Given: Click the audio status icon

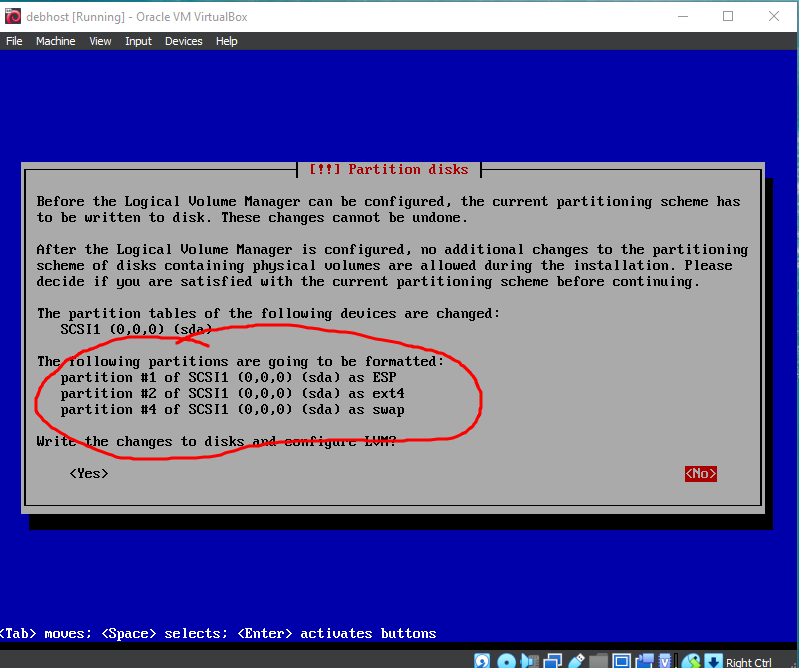Looking at the screenshot, I should [529, 661].
